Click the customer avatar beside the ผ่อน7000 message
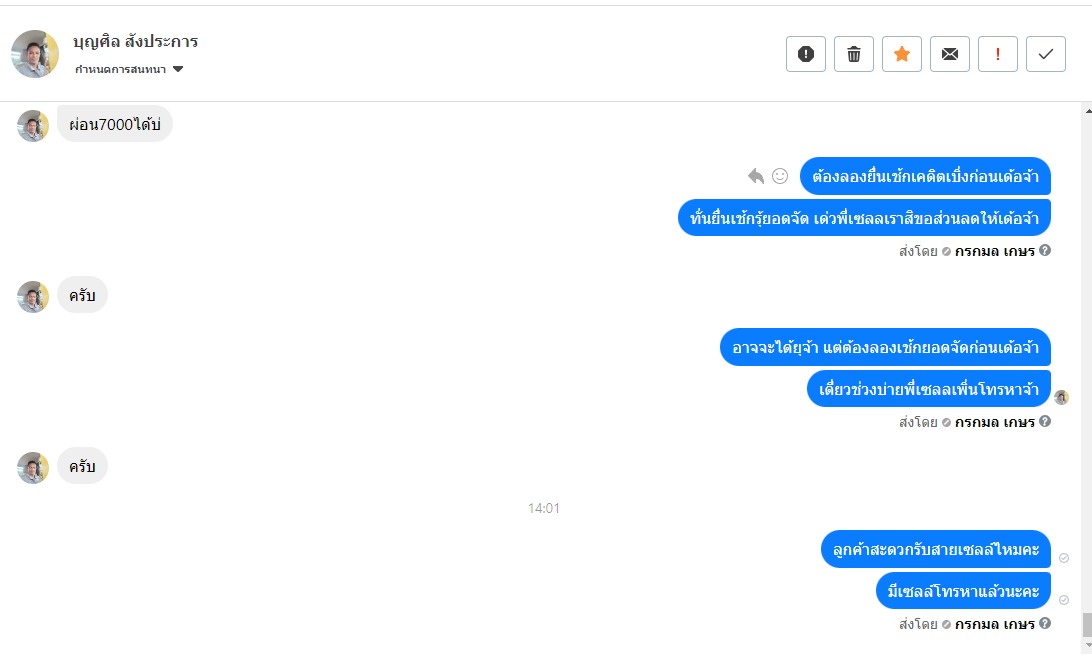Image resolution: width=1092 pixels, height=665 pixels. tap(33, 125)
